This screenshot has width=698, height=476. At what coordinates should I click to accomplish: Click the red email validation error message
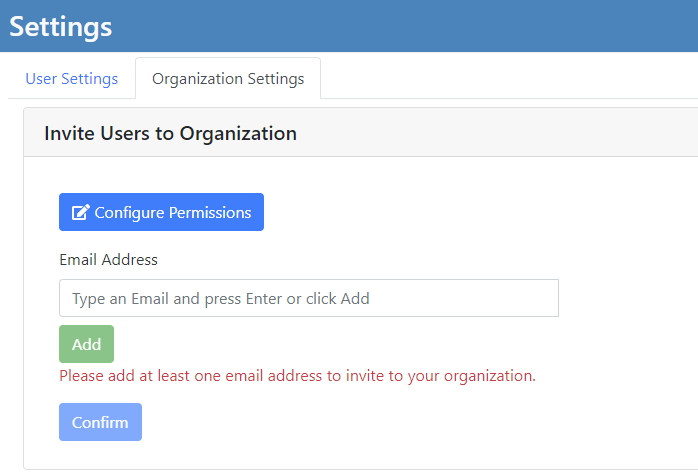pyautogui.click(x=297, y=376)
